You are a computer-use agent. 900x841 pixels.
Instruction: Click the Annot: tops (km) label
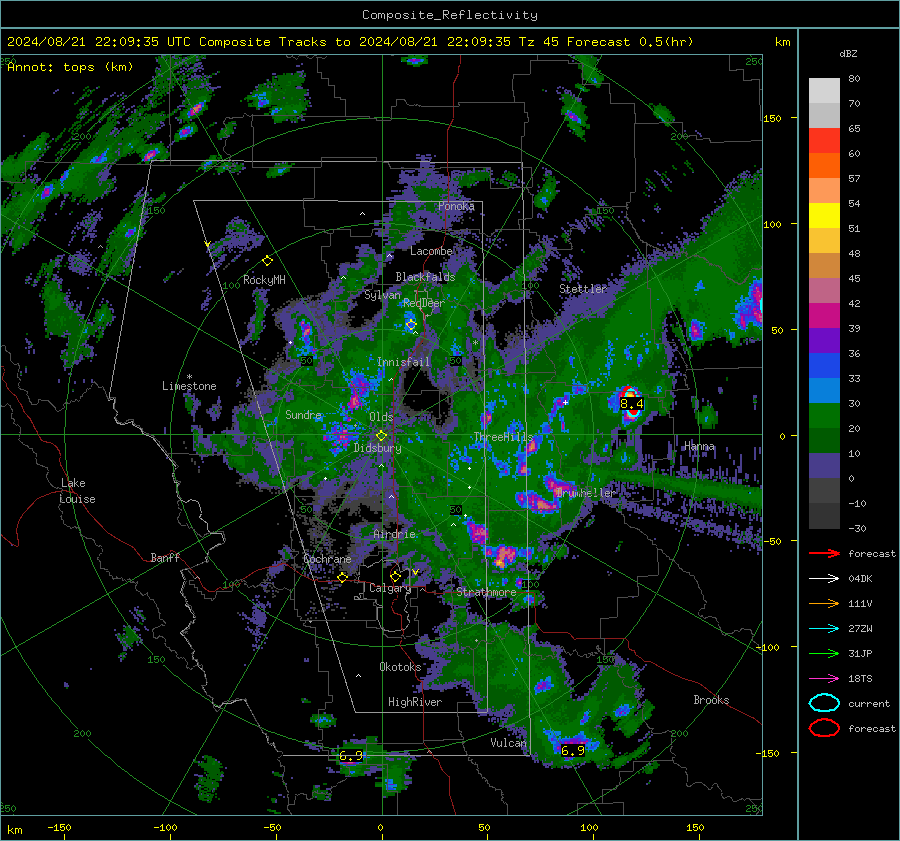pyautogui.click(x=70, y=67)
